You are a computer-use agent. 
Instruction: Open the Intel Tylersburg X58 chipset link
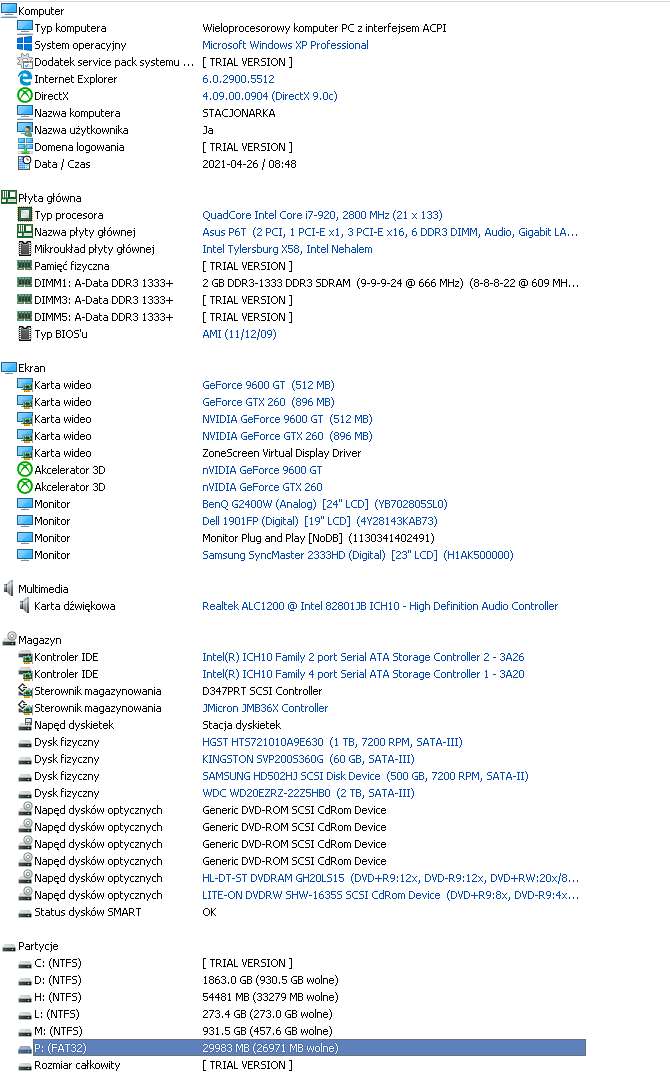pos(287,249)
